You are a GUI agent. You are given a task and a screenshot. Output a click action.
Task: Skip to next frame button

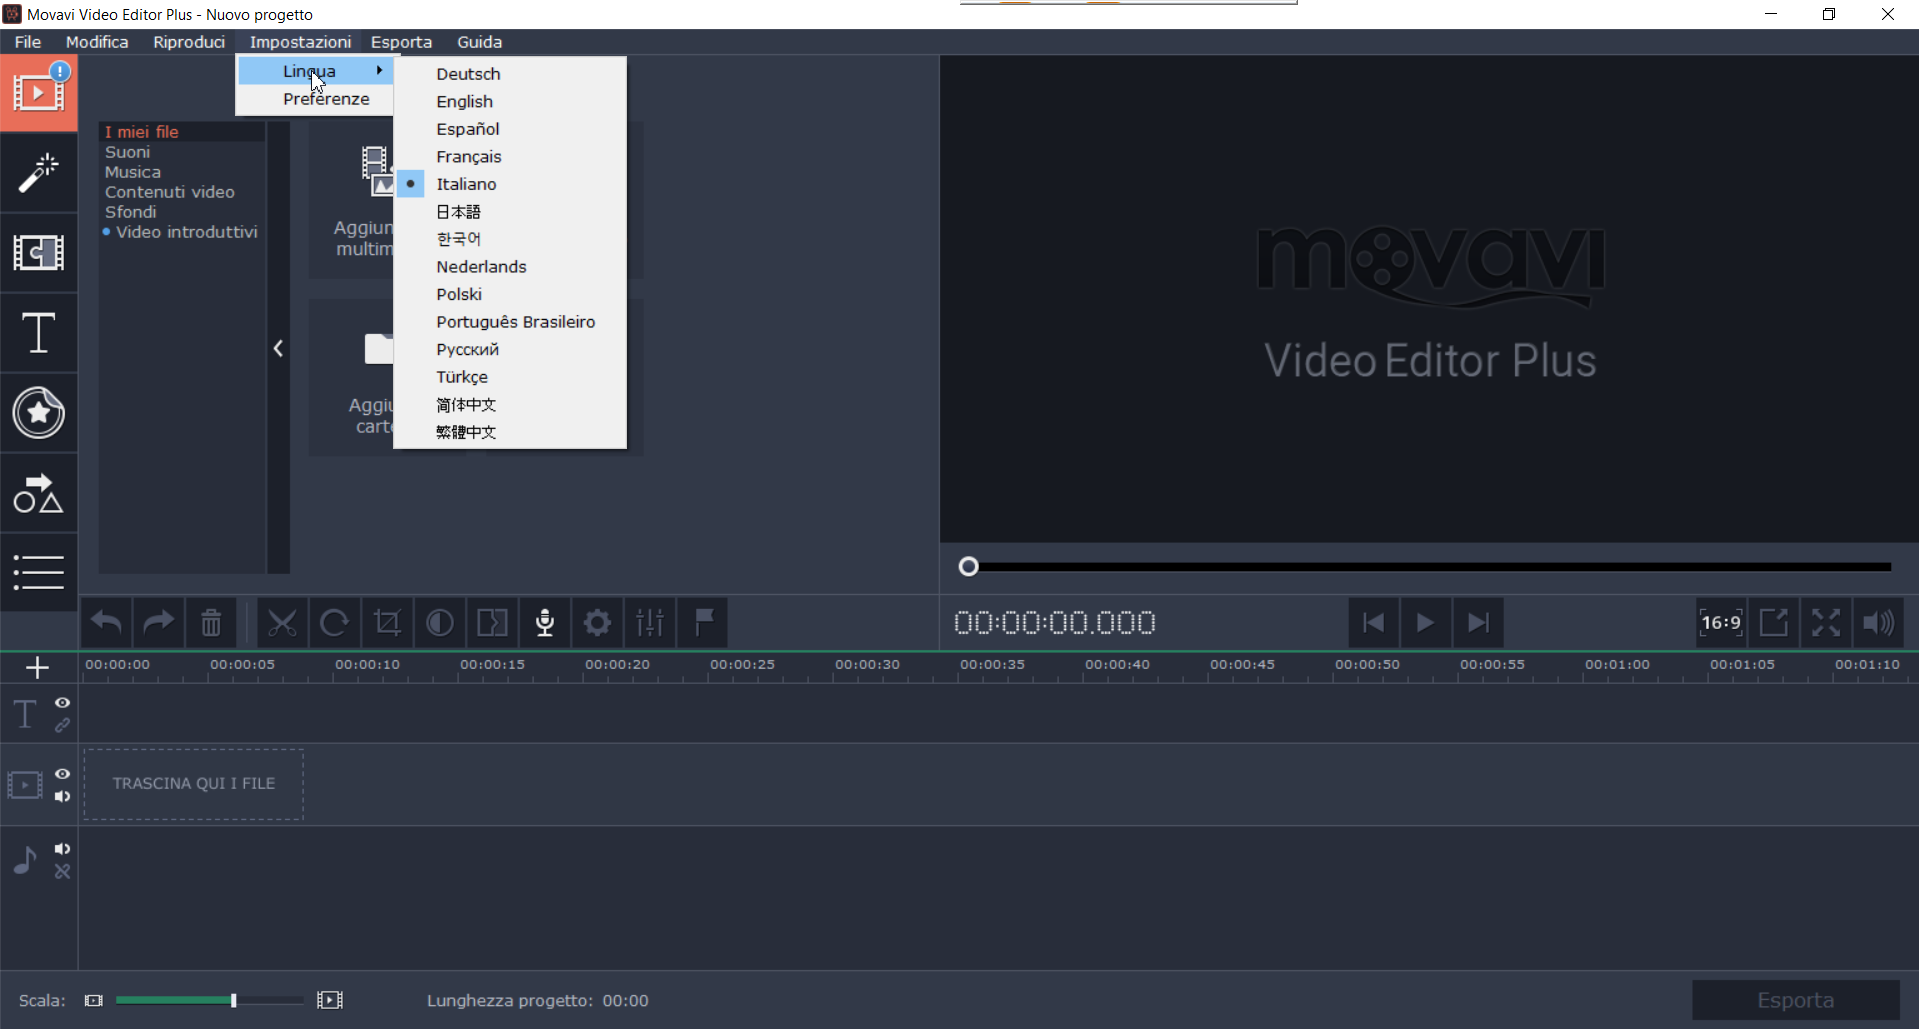coord(1478,623)
